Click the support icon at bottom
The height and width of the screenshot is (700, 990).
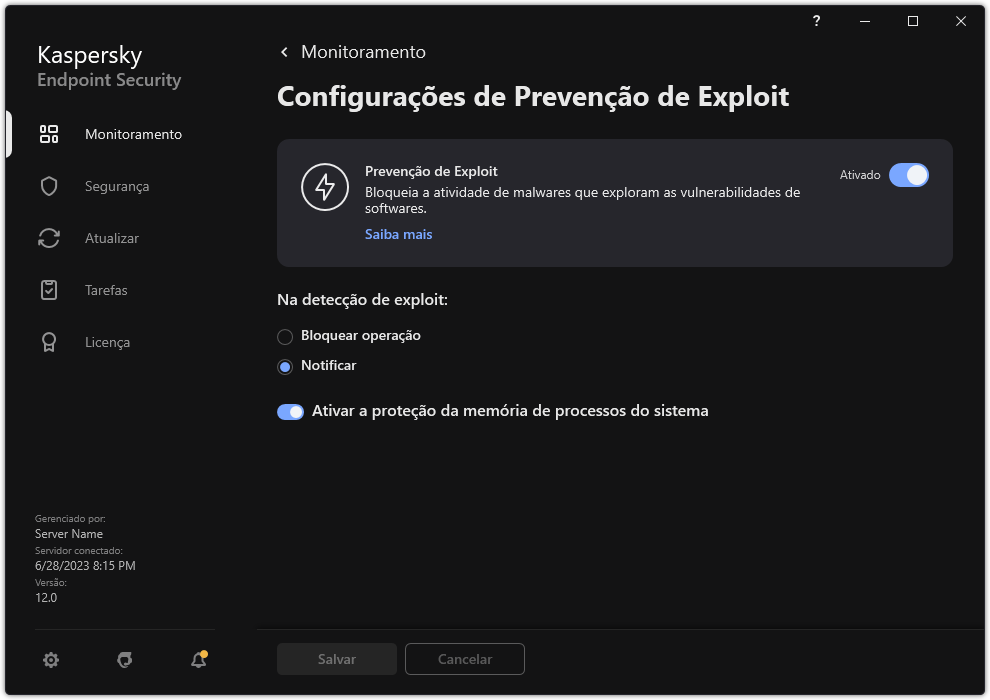point(124,659)
